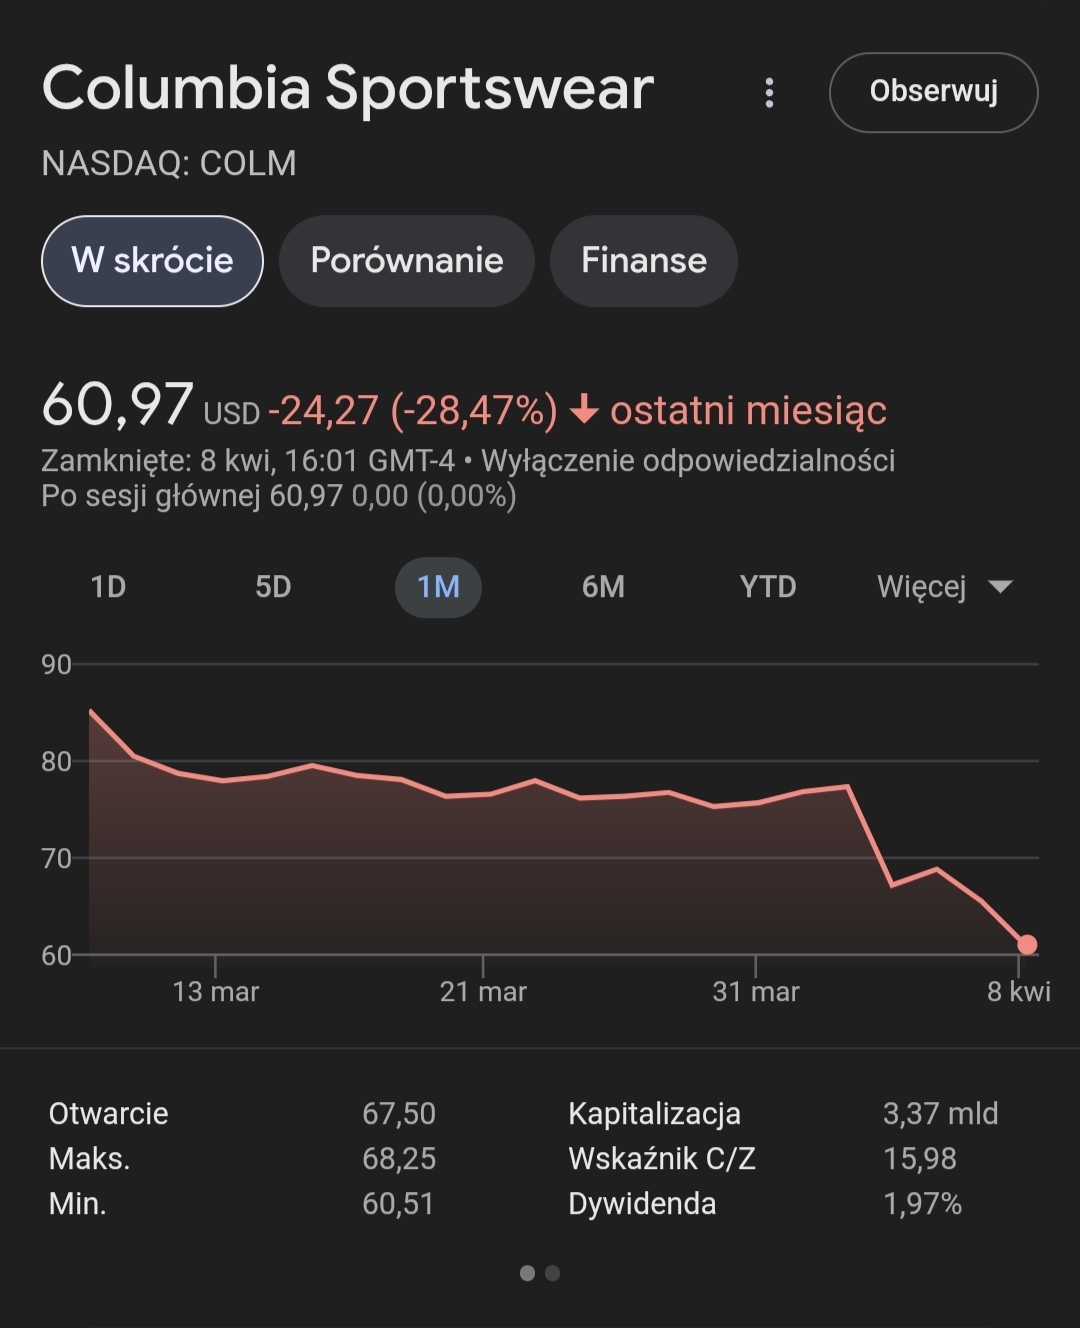Switch chart to YTD range

pos(768,587)
